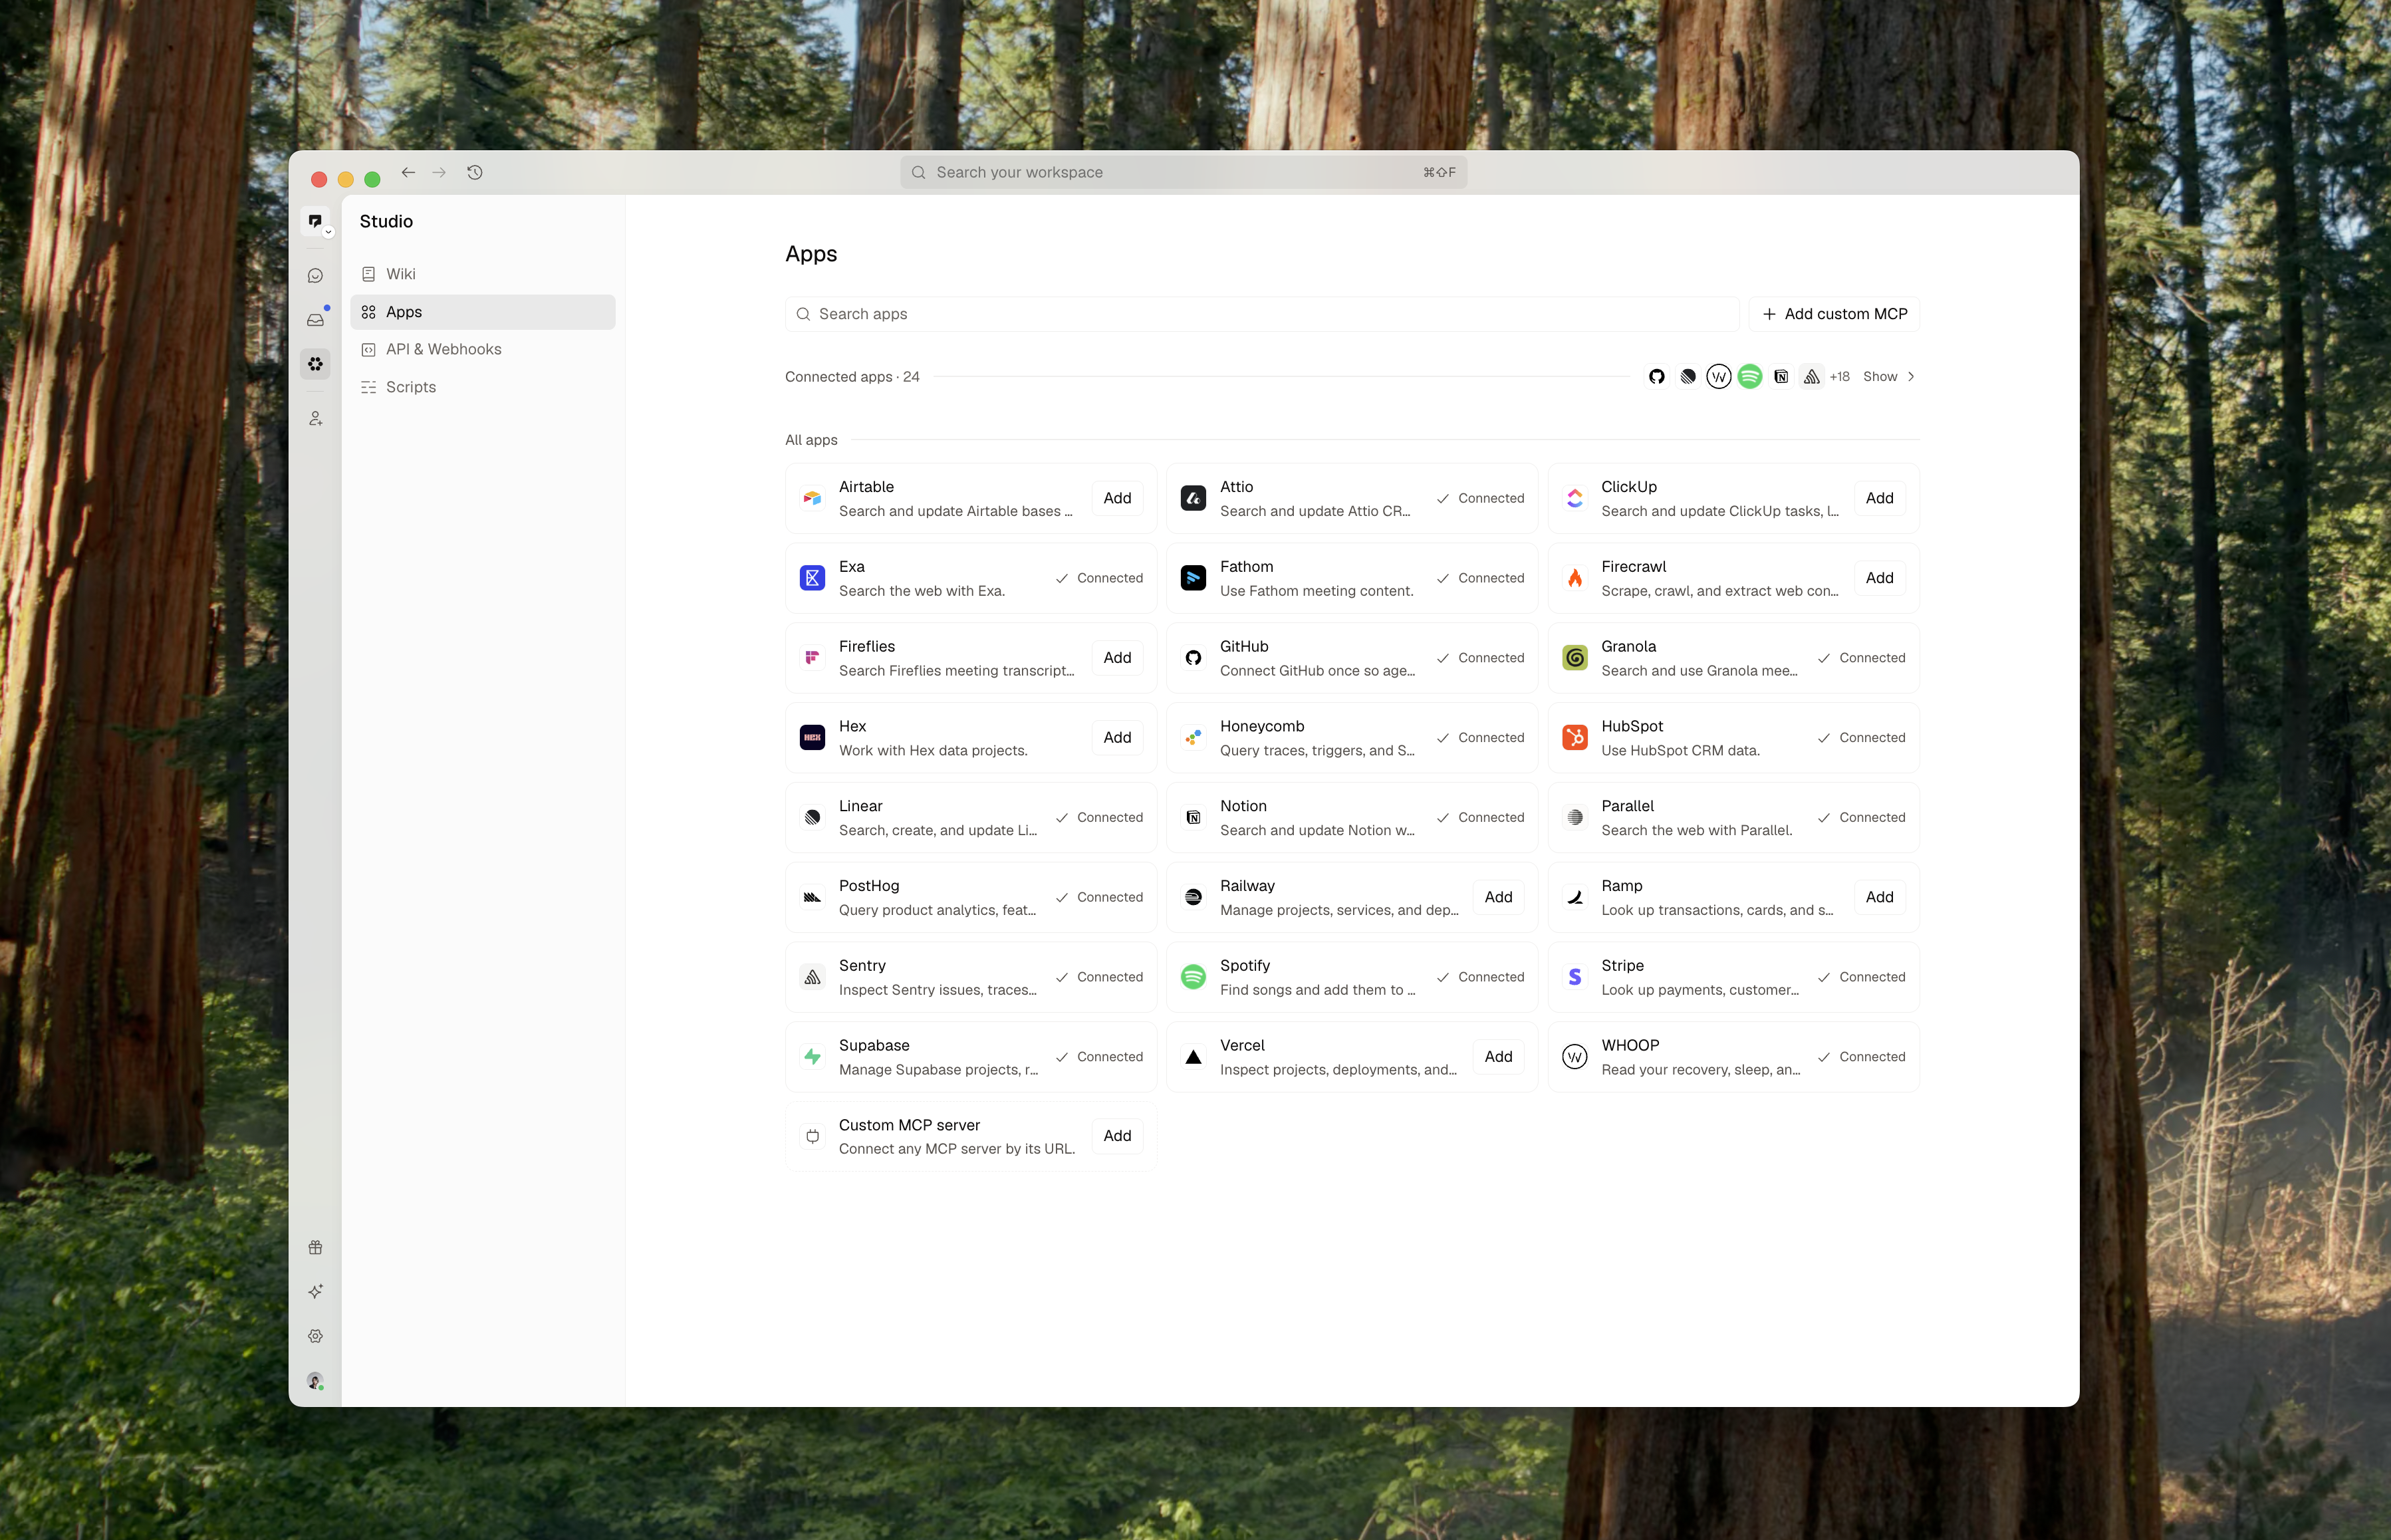The height and width of the screenshot is (1540, 2391).
Task: Add the Firecrawl app
Action: click(1879, 578)
